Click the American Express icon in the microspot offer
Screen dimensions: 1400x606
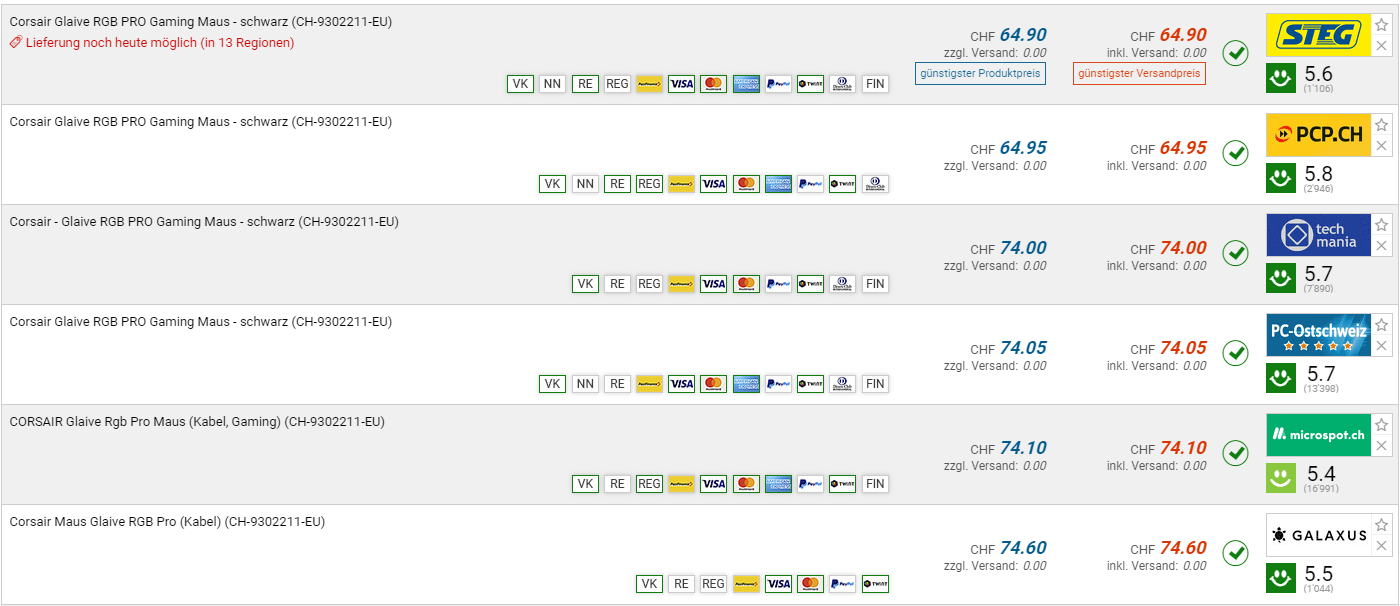[778, 484]
